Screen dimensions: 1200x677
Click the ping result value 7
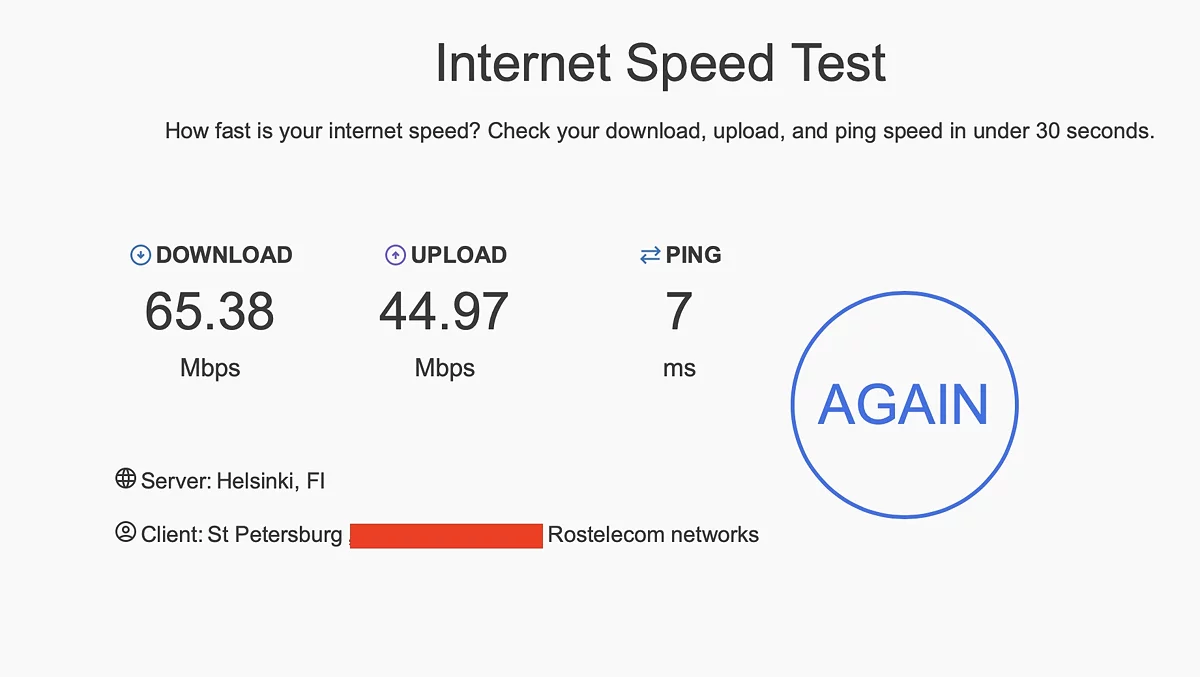(x=679, y=311)
